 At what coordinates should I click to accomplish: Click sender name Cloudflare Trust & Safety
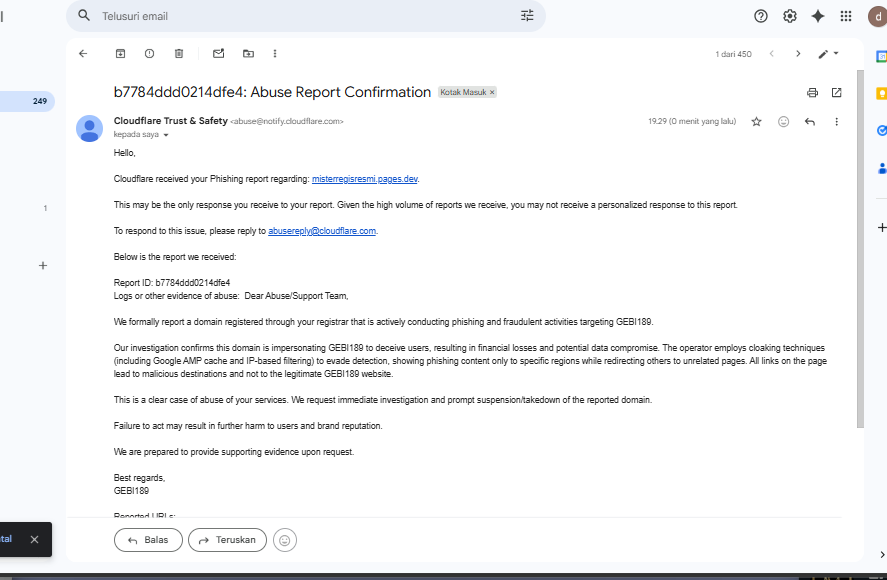click(x=171, y=121)
